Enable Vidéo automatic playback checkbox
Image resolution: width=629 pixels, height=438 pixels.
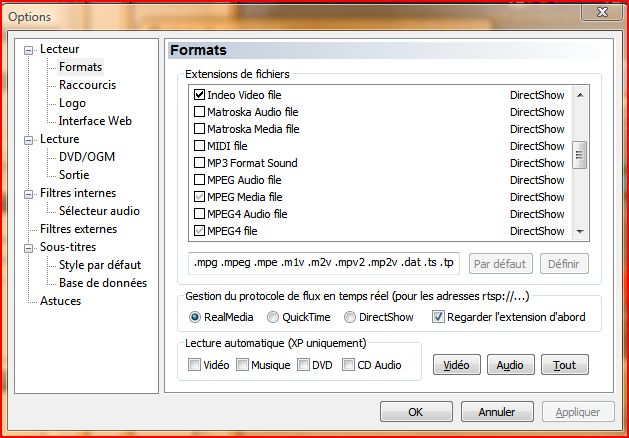[x=195, y=365]
